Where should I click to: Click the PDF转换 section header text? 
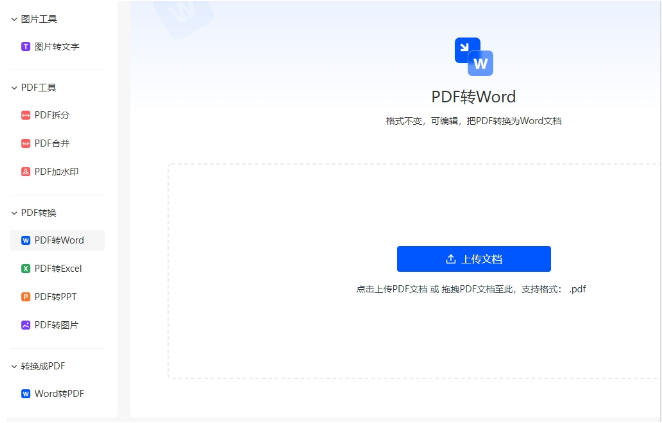tap(38, 213)
